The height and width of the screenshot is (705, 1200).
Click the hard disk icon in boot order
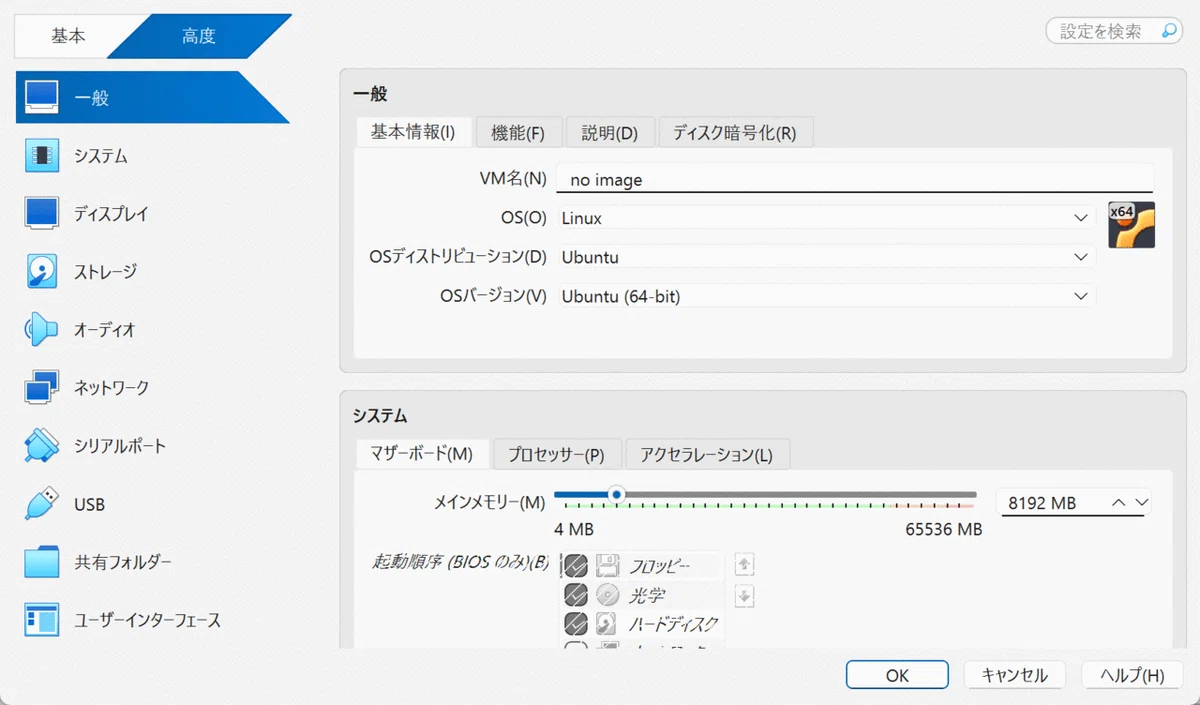[607, 624]
